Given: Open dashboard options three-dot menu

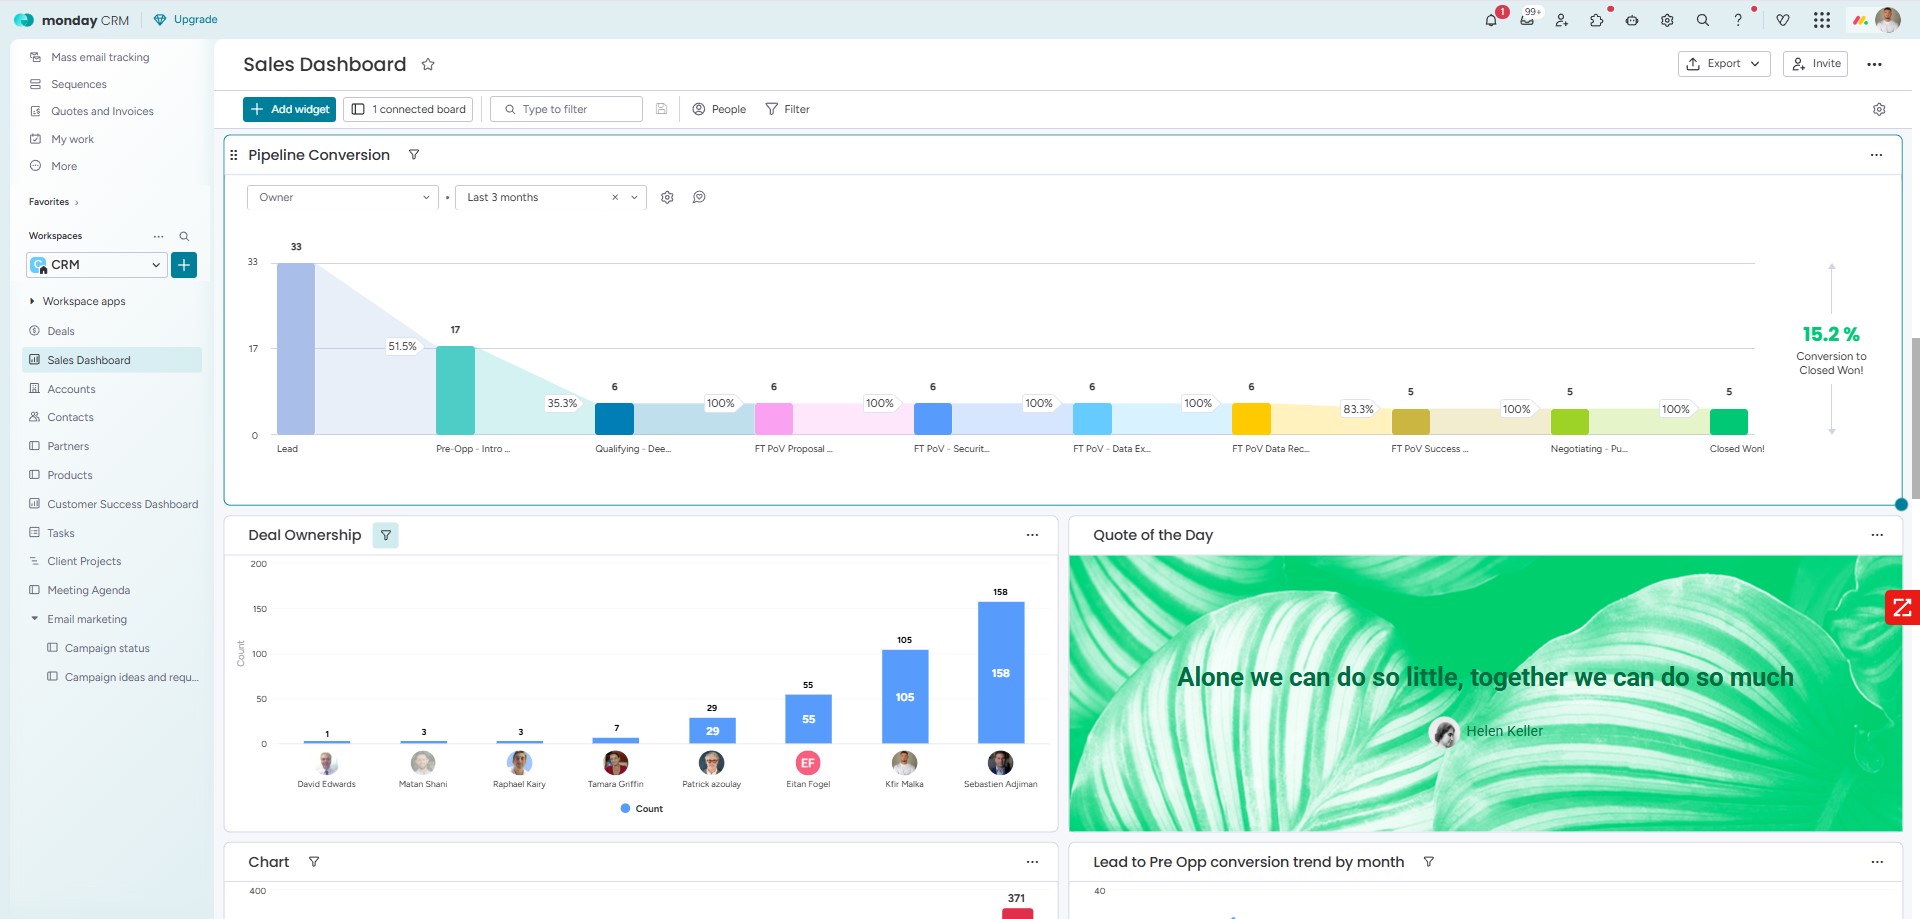Looking at the screenshot, I should (x=1875, y=64).
